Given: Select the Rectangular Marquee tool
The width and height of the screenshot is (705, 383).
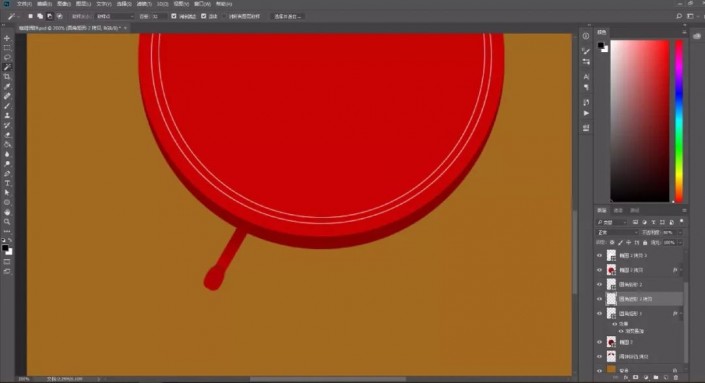Looking at the screenshot, I should click(x=7, y=48).
